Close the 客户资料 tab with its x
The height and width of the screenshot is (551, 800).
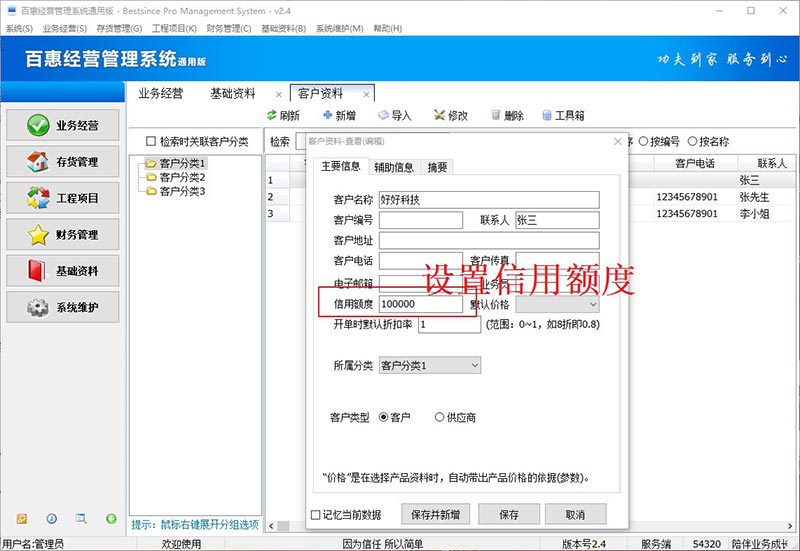tap(366, 94)
